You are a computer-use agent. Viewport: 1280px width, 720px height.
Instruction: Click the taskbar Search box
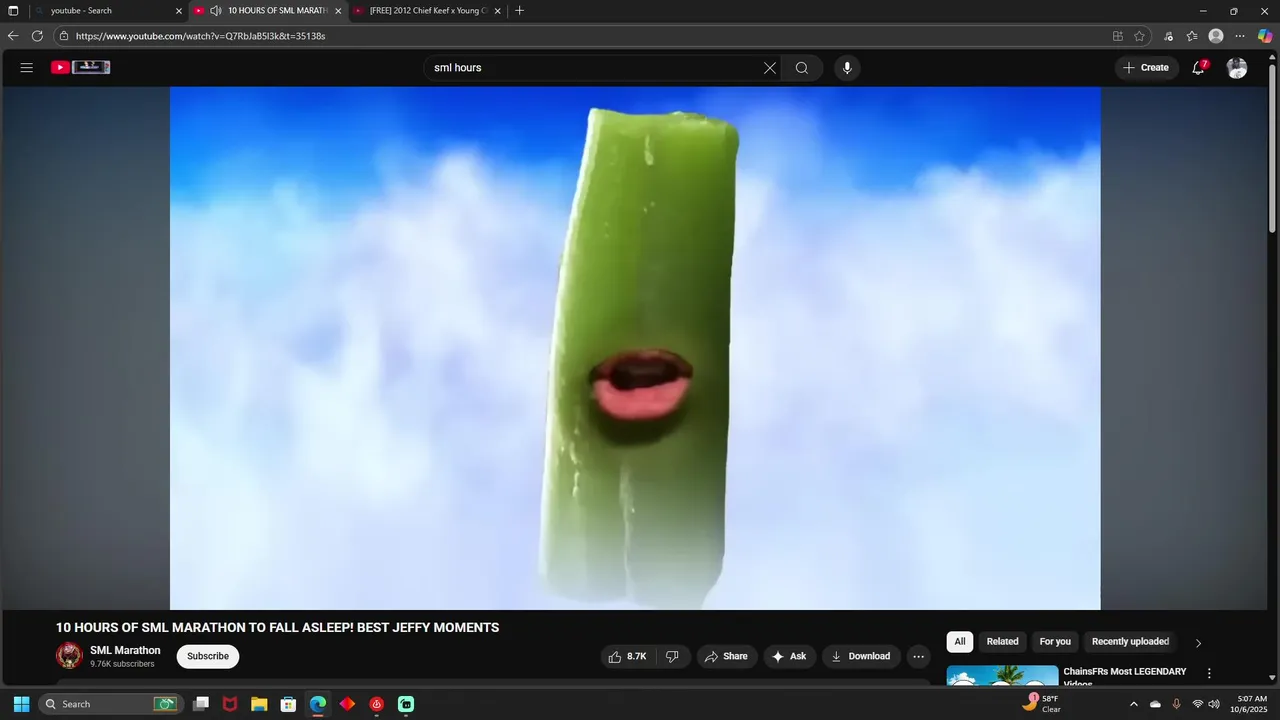[x=109, y=704]
